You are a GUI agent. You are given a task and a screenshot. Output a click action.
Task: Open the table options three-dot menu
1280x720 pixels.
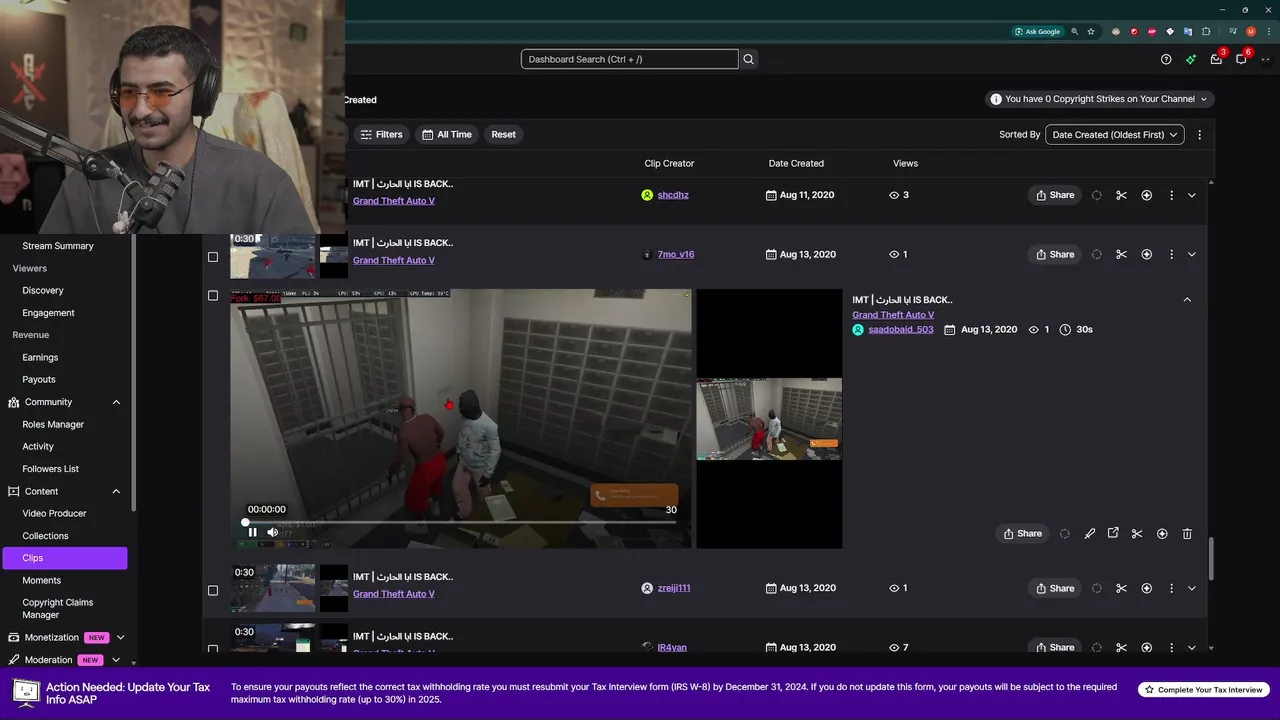pos(1199,134)
